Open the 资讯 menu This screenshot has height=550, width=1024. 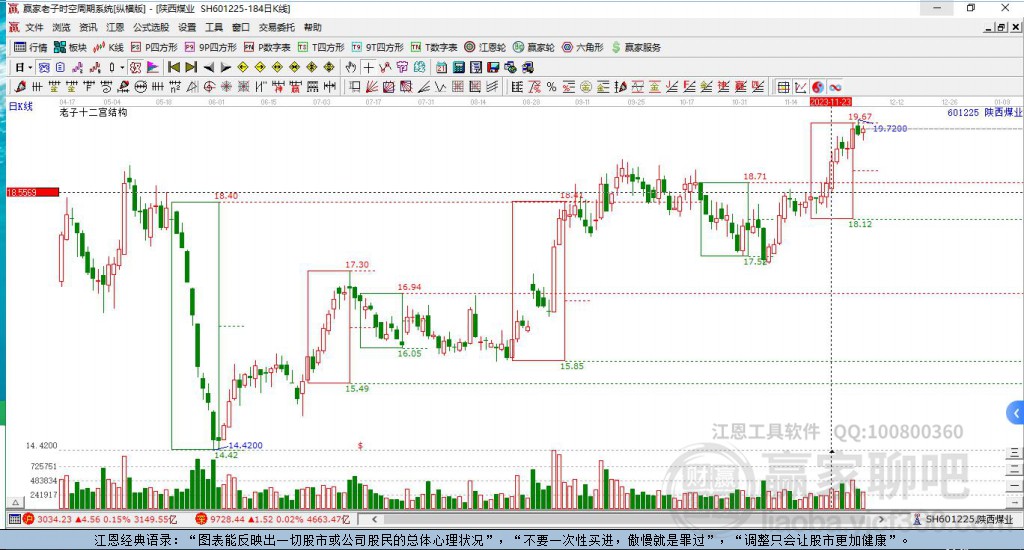(88, 27)
